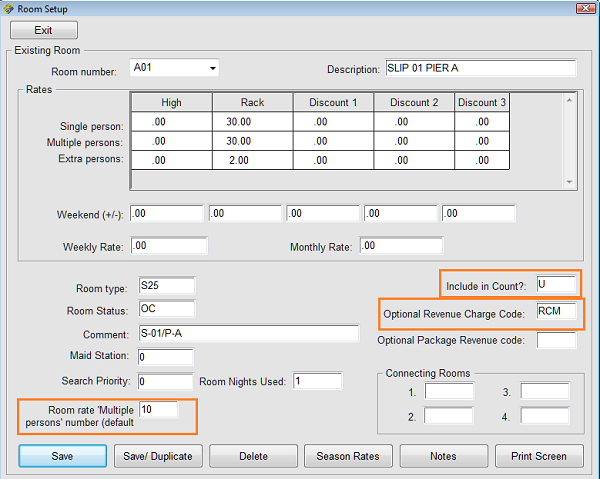Click the High column header
Screen dimensions: 600x479
click(172, 102)
